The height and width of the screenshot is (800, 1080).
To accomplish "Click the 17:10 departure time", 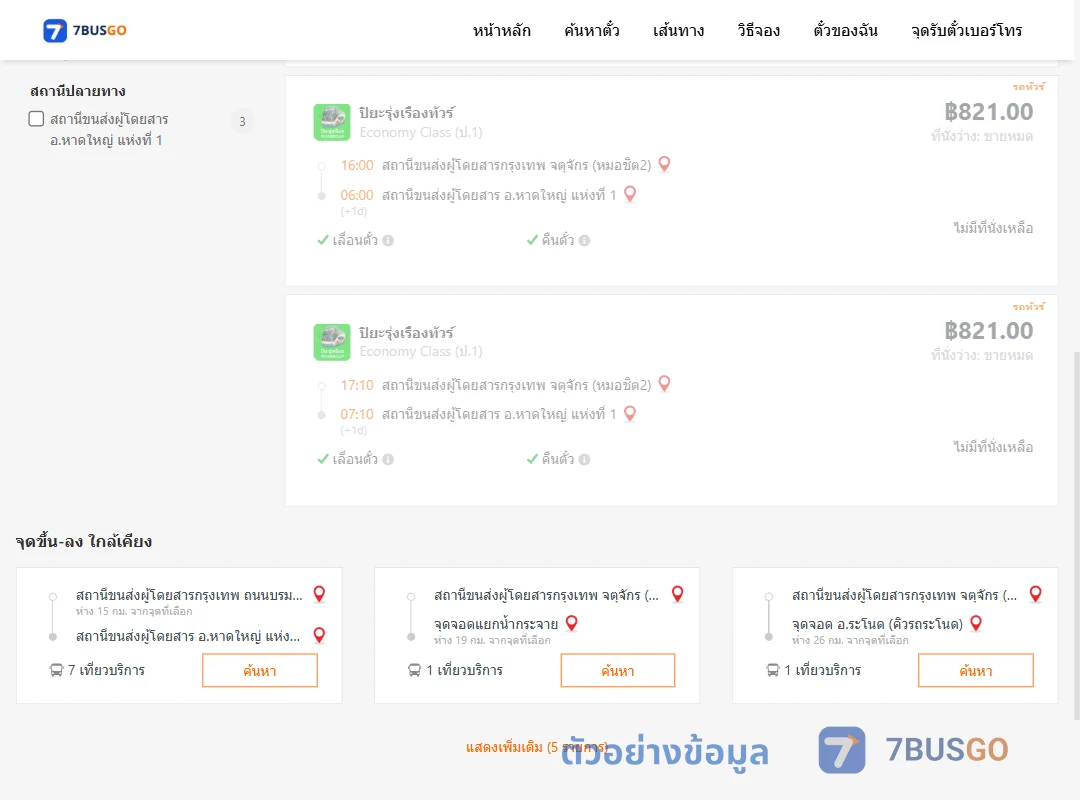I will tap(357, 385).
